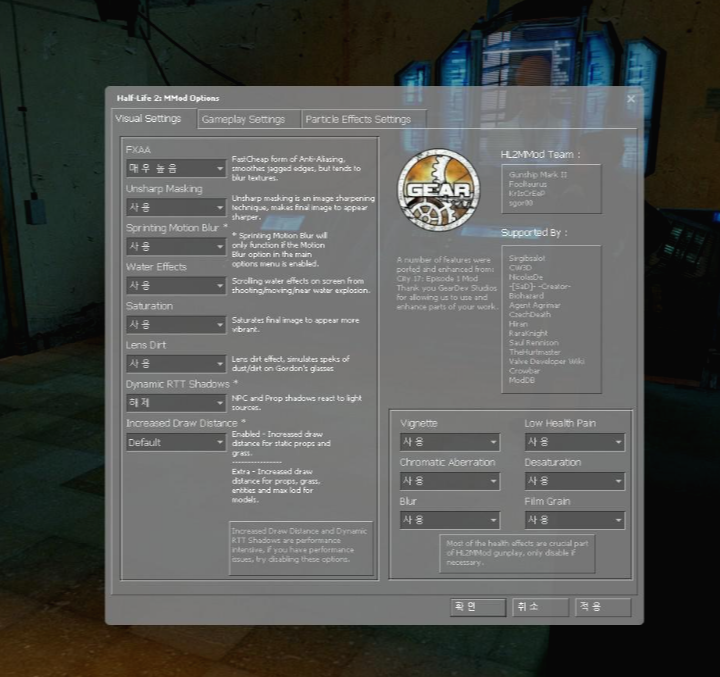Select 'Sirgibsalot' in Supported By list
This screenshot has height=677, width=720.
[x=527, y=258]
